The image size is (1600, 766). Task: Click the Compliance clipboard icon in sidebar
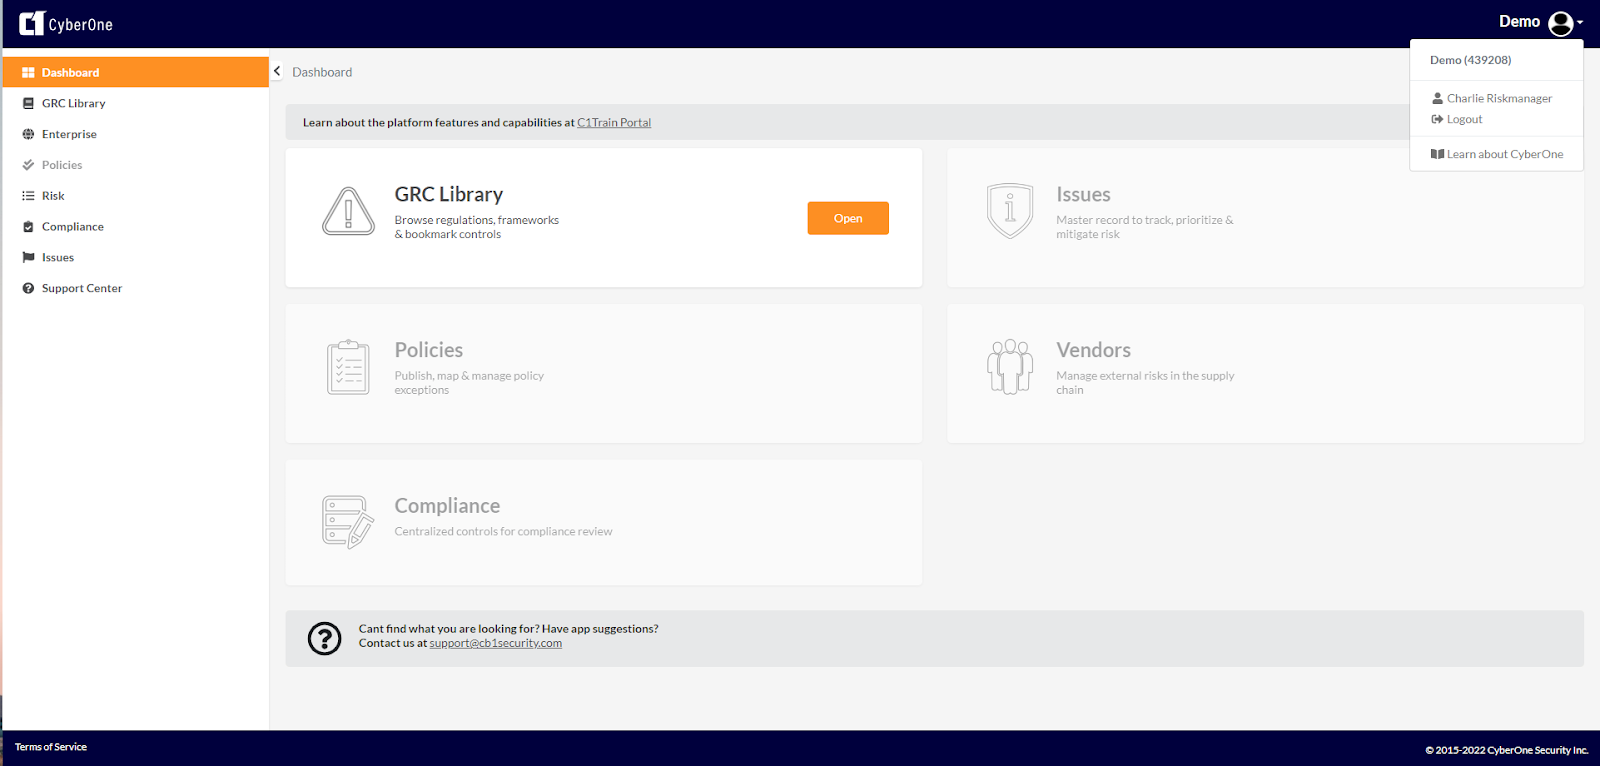click(28, 227)
